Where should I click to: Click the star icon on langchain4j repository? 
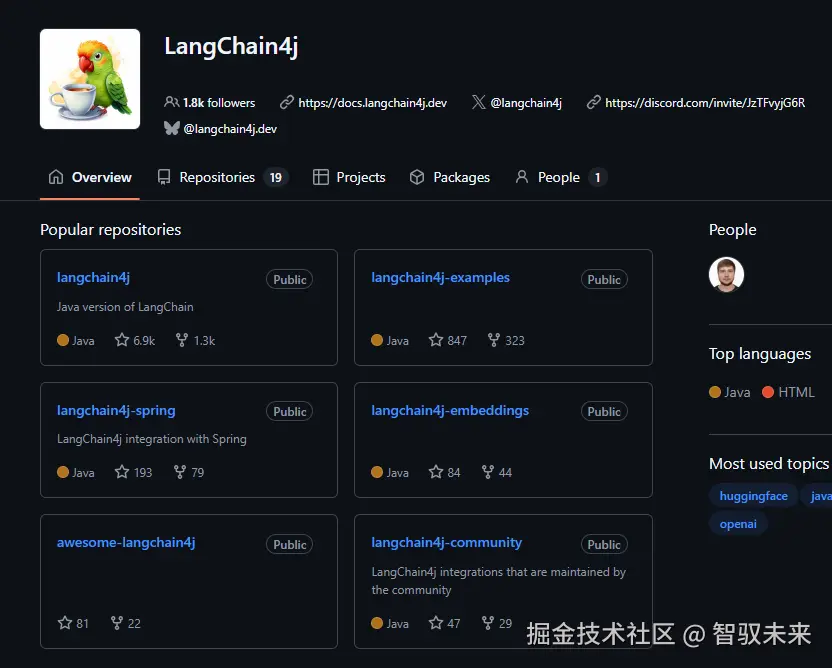119,340
